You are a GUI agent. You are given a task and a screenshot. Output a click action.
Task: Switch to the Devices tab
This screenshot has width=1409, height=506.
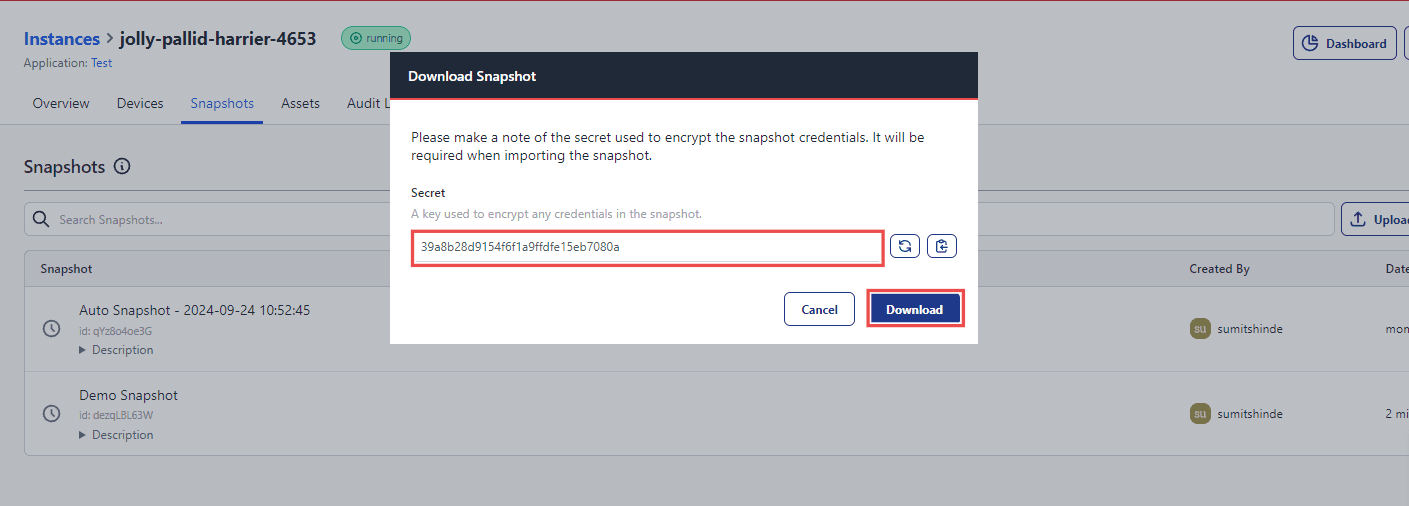point(140,103)
